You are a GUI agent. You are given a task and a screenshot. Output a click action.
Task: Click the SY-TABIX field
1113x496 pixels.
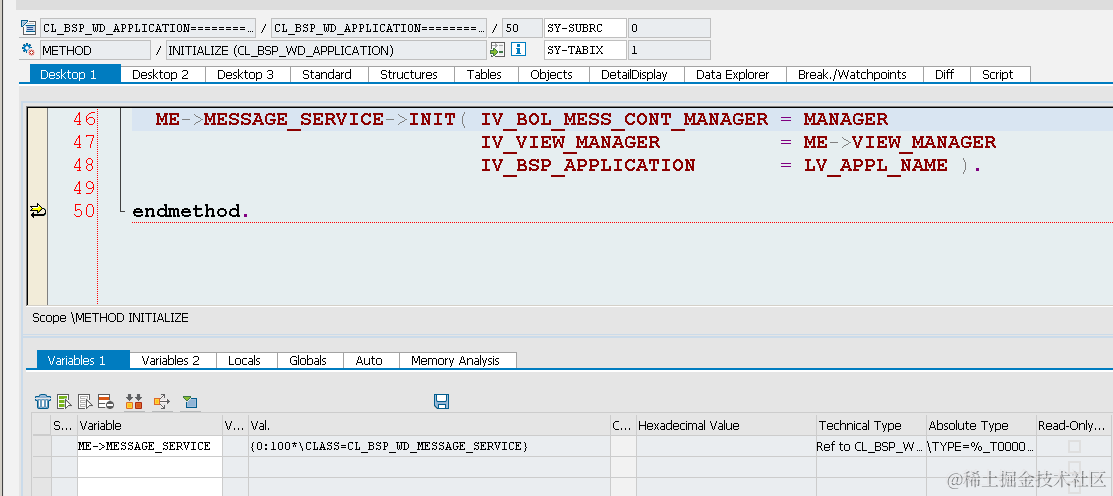tap(585, 50)
